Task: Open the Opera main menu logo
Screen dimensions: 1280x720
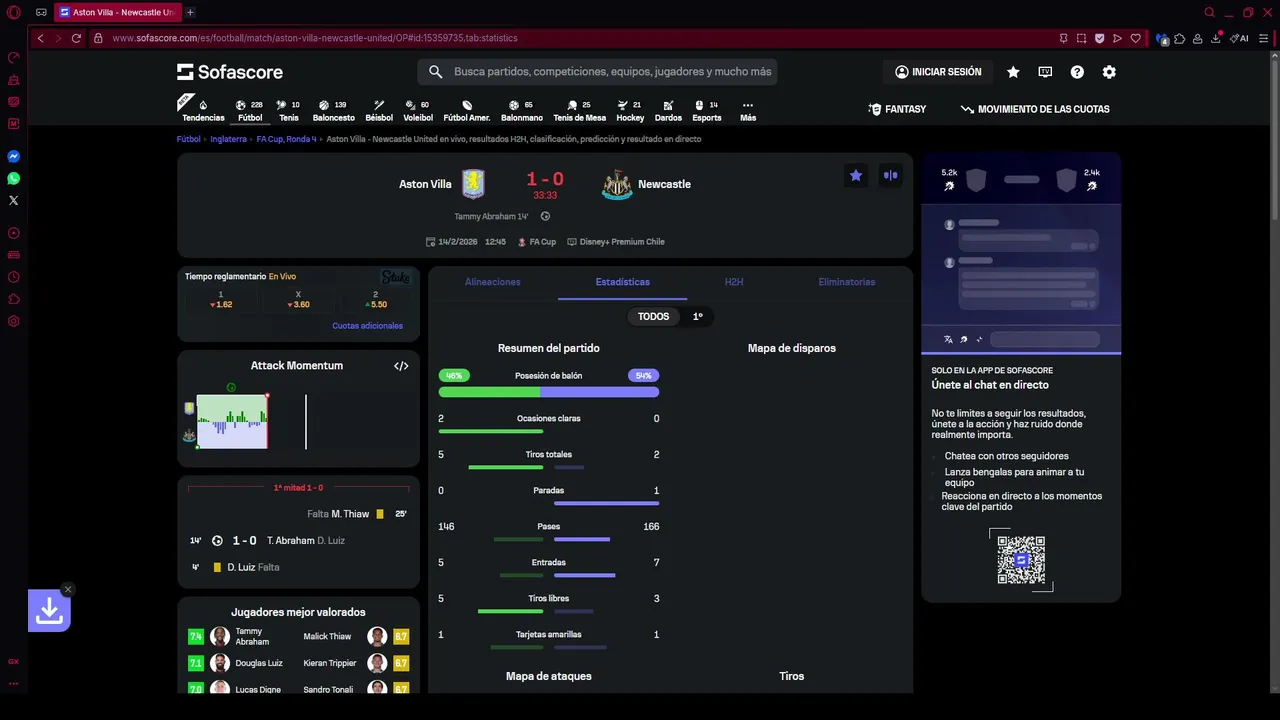Action: 14,12
